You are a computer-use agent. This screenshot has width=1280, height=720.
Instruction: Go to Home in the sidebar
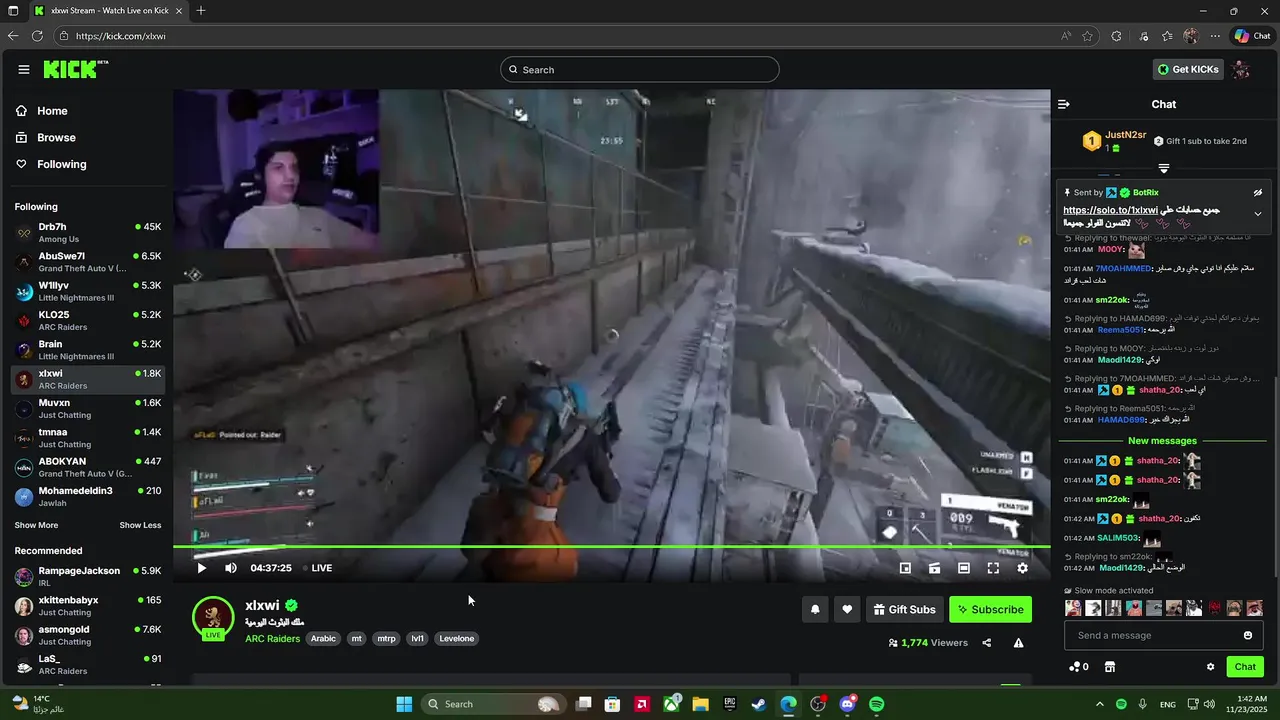coord(52,111)
